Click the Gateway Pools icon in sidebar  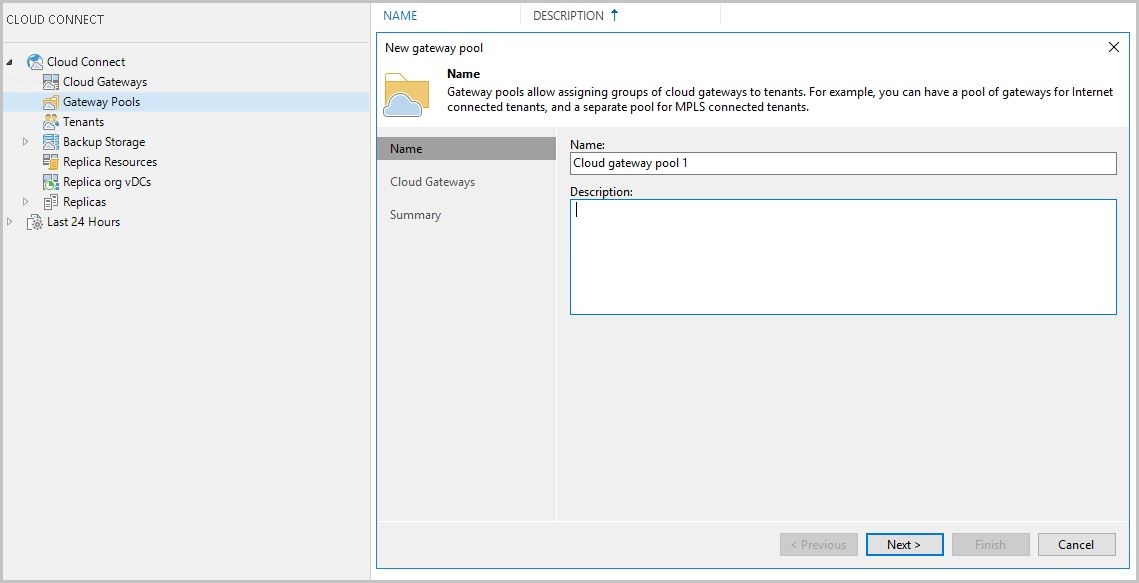coord(50,101)
